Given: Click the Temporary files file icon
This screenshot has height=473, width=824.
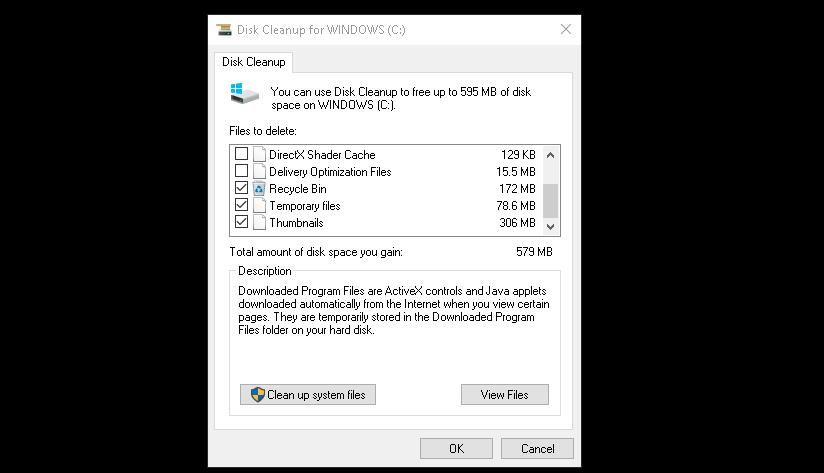Looking at the screenshot, I should 259,205.
